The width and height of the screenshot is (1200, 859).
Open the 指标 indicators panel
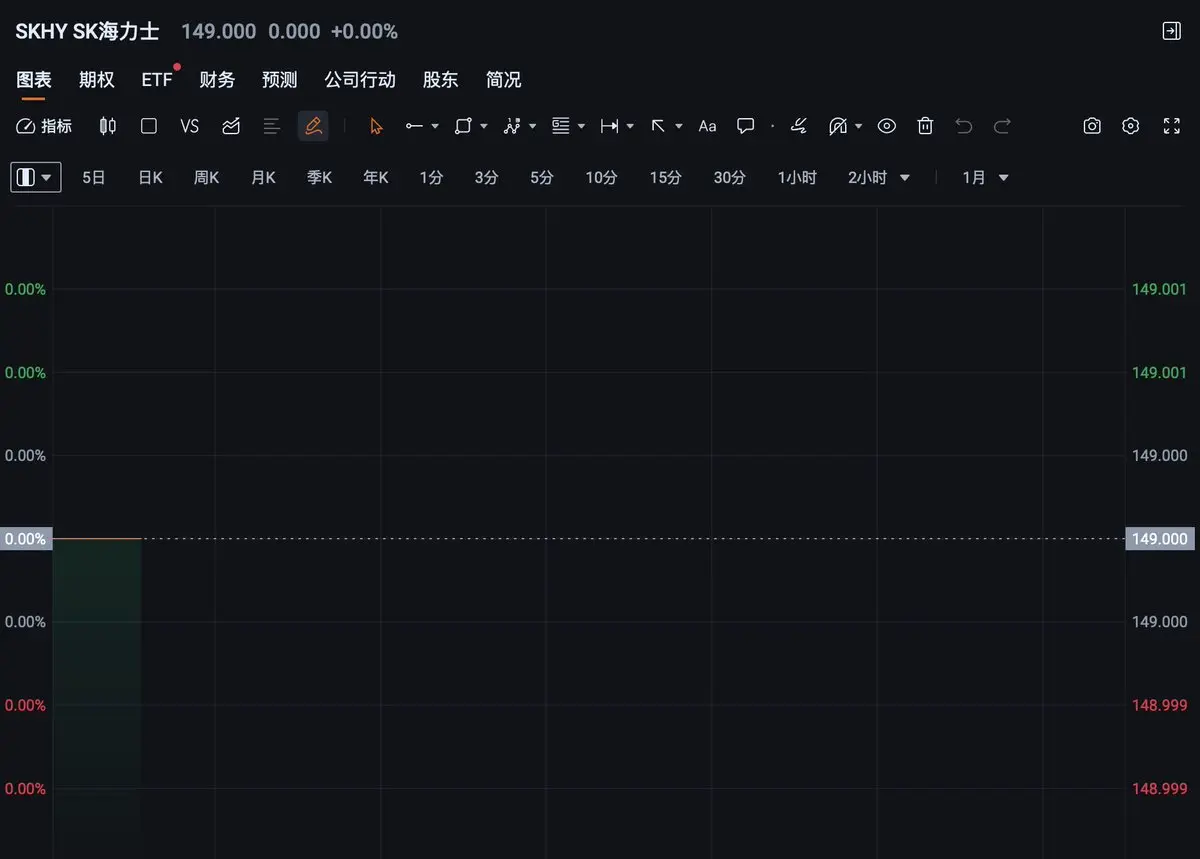click(45, 126)
